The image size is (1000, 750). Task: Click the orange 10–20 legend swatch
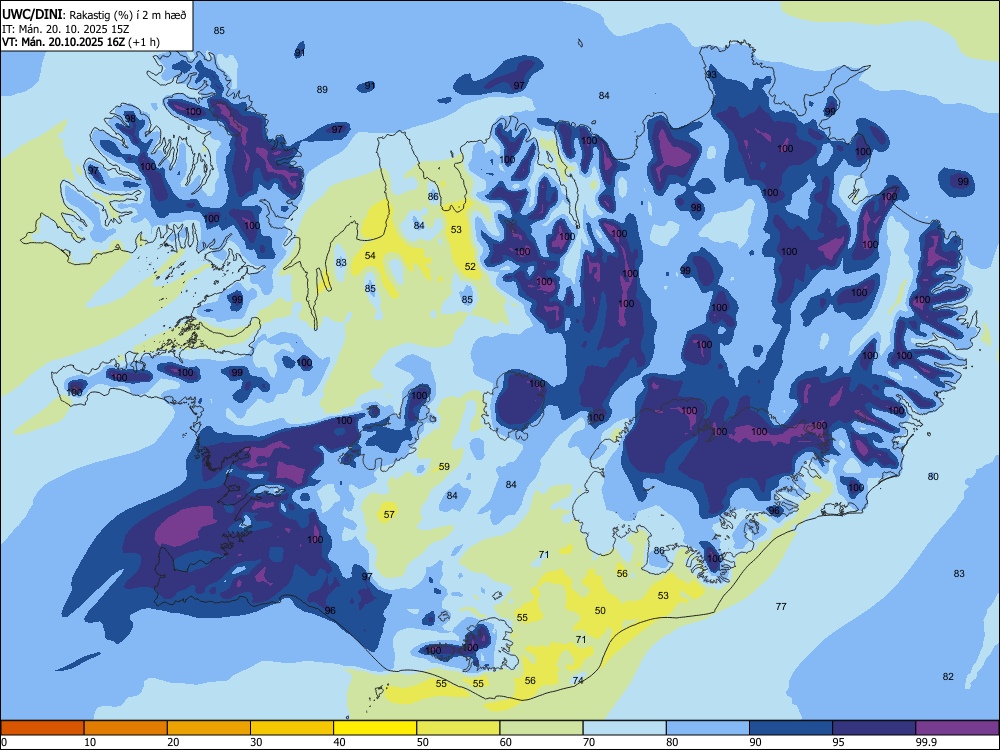tap(126, 728)
